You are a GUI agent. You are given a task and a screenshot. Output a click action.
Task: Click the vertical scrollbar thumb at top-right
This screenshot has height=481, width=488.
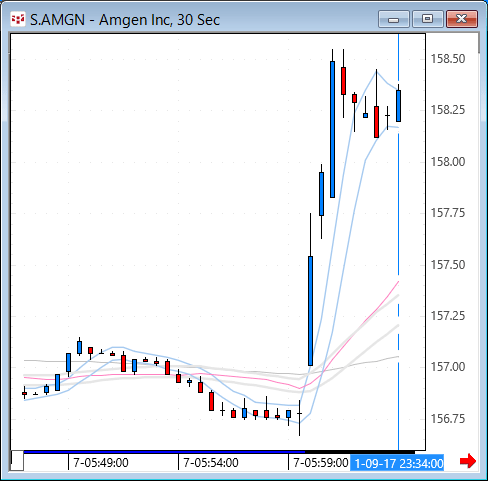(x=479, y=43)
